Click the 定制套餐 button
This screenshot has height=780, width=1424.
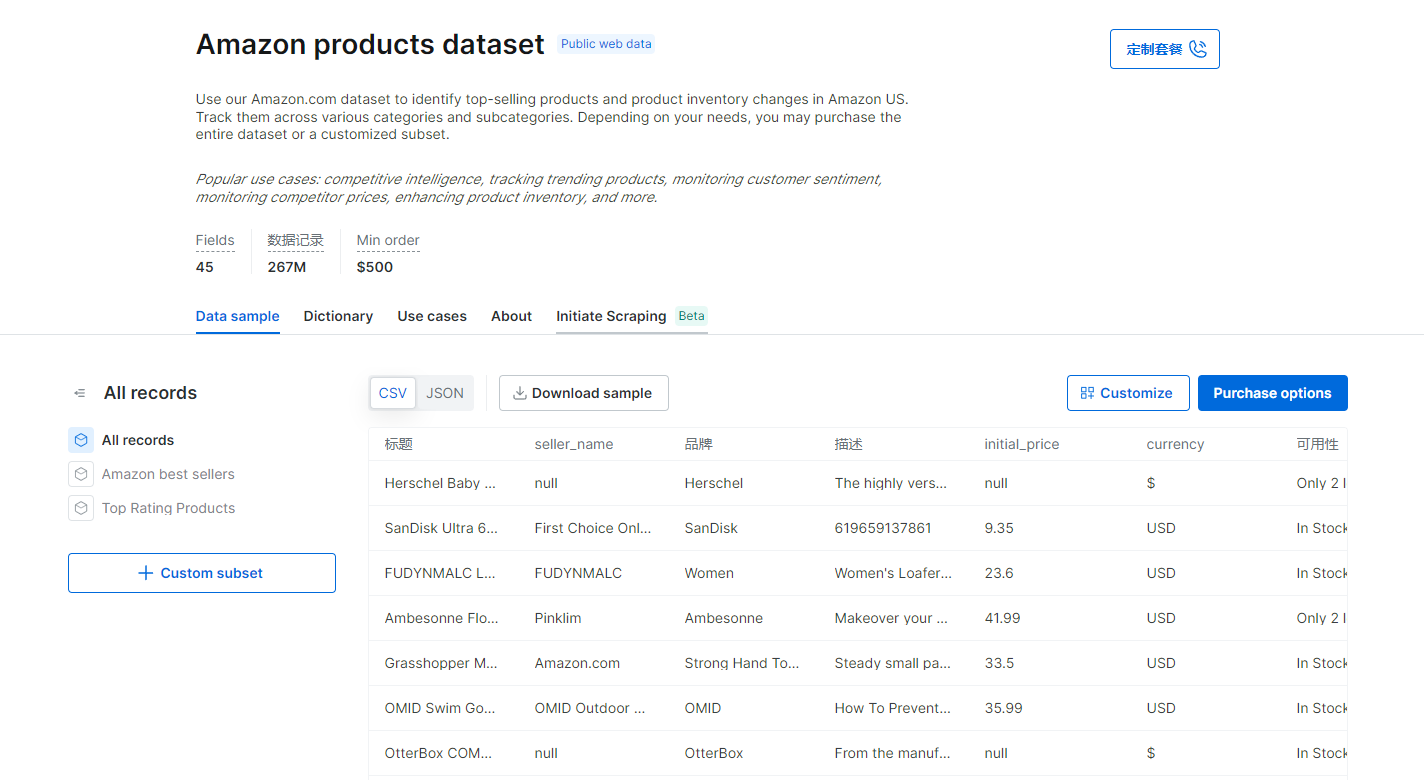(x=1165, y=49)
